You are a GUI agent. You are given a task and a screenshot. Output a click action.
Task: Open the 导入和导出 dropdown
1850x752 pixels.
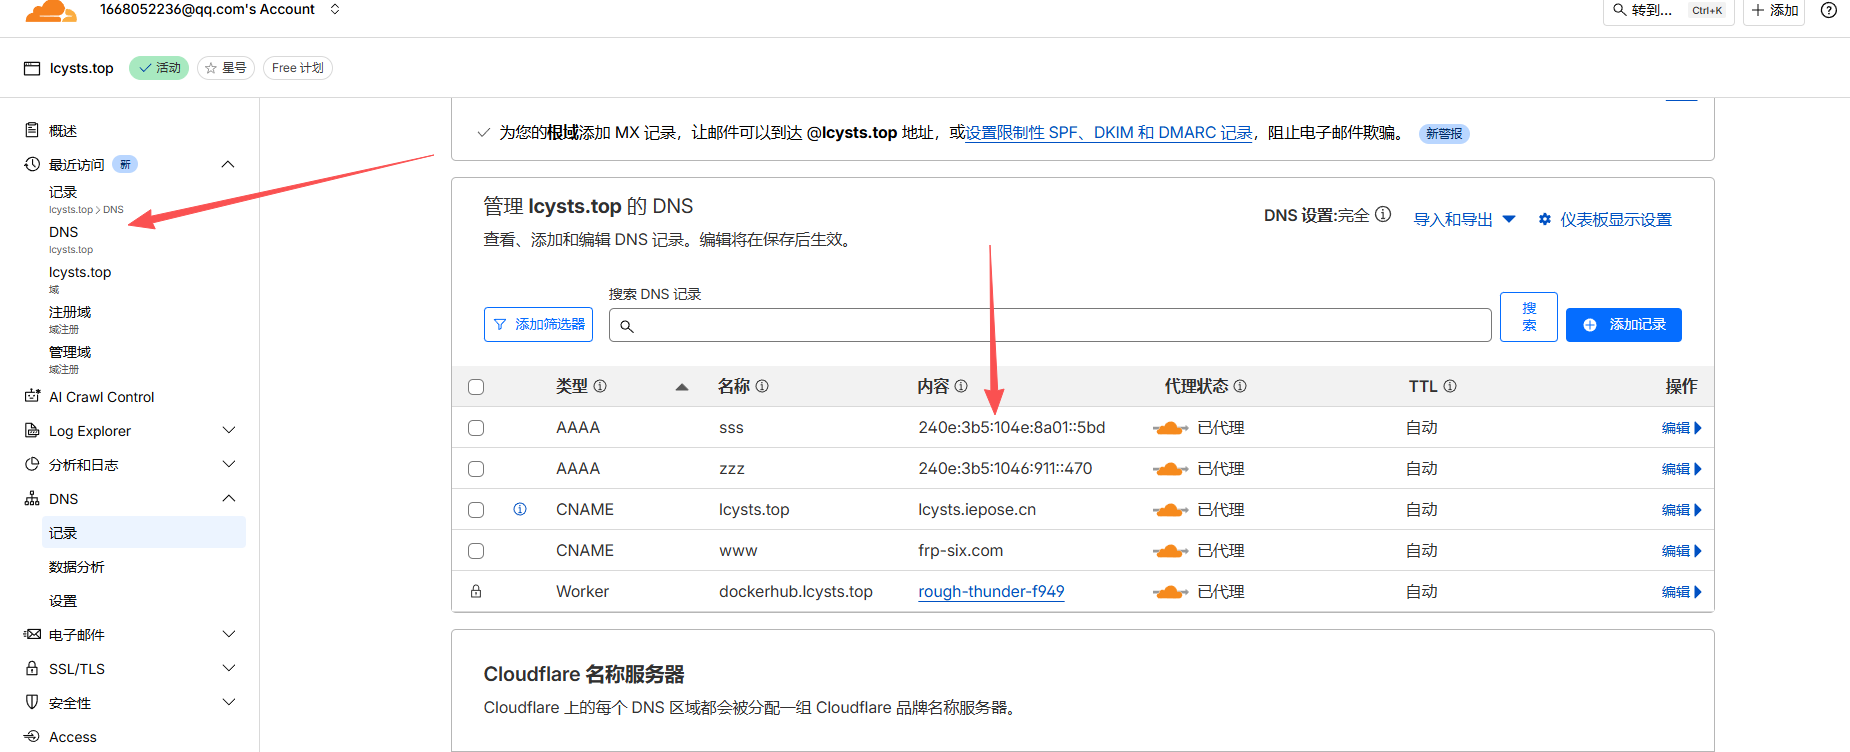1465,219
